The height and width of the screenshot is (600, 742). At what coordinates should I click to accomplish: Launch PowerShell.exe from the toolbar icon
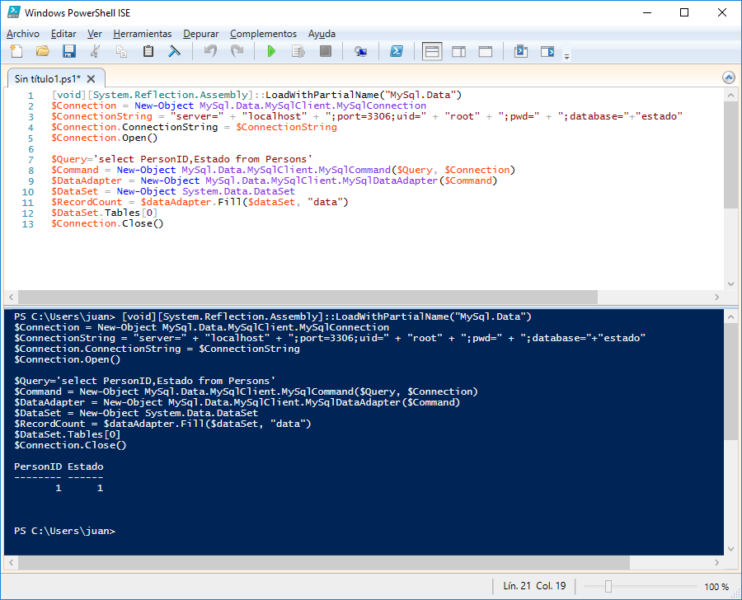click(x=396, y=51)
